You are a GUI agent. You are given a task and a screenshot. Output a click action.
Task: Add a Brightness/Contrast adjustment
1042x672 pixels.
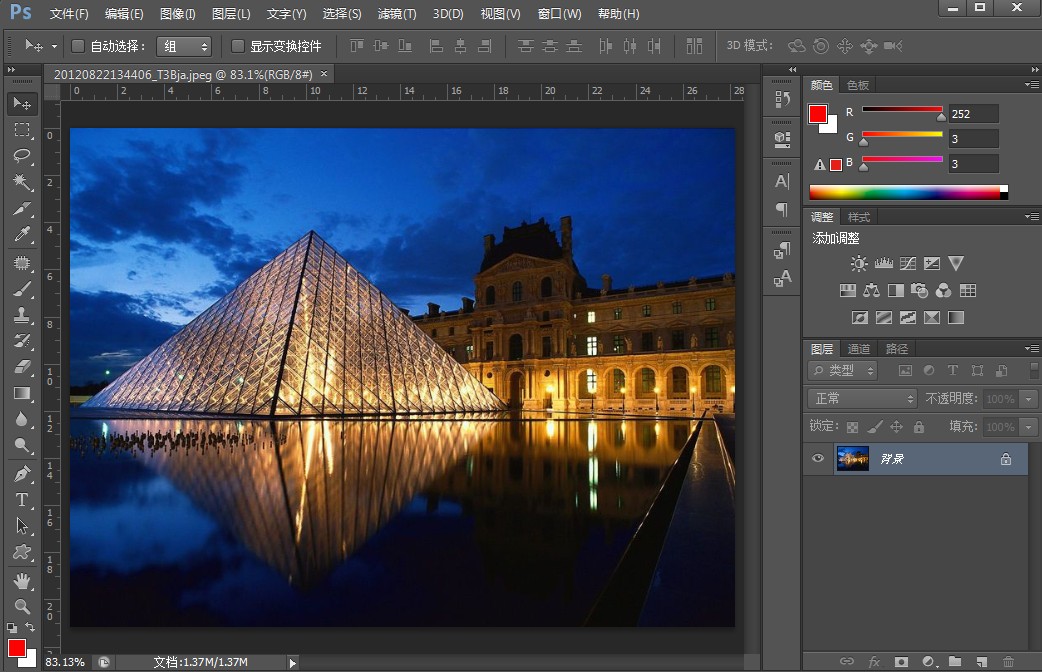[x=859, y=263]
